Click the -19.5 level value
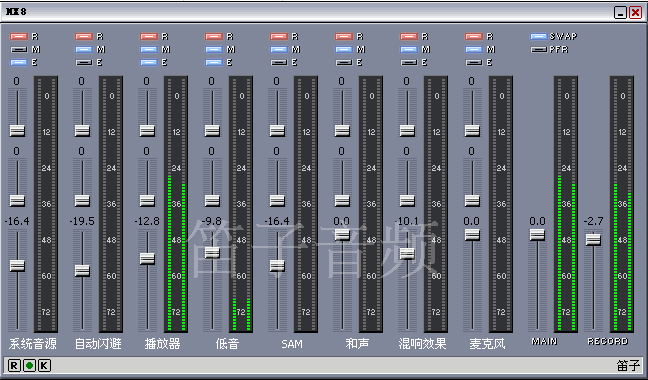The image size is (648, 380). 82,221
